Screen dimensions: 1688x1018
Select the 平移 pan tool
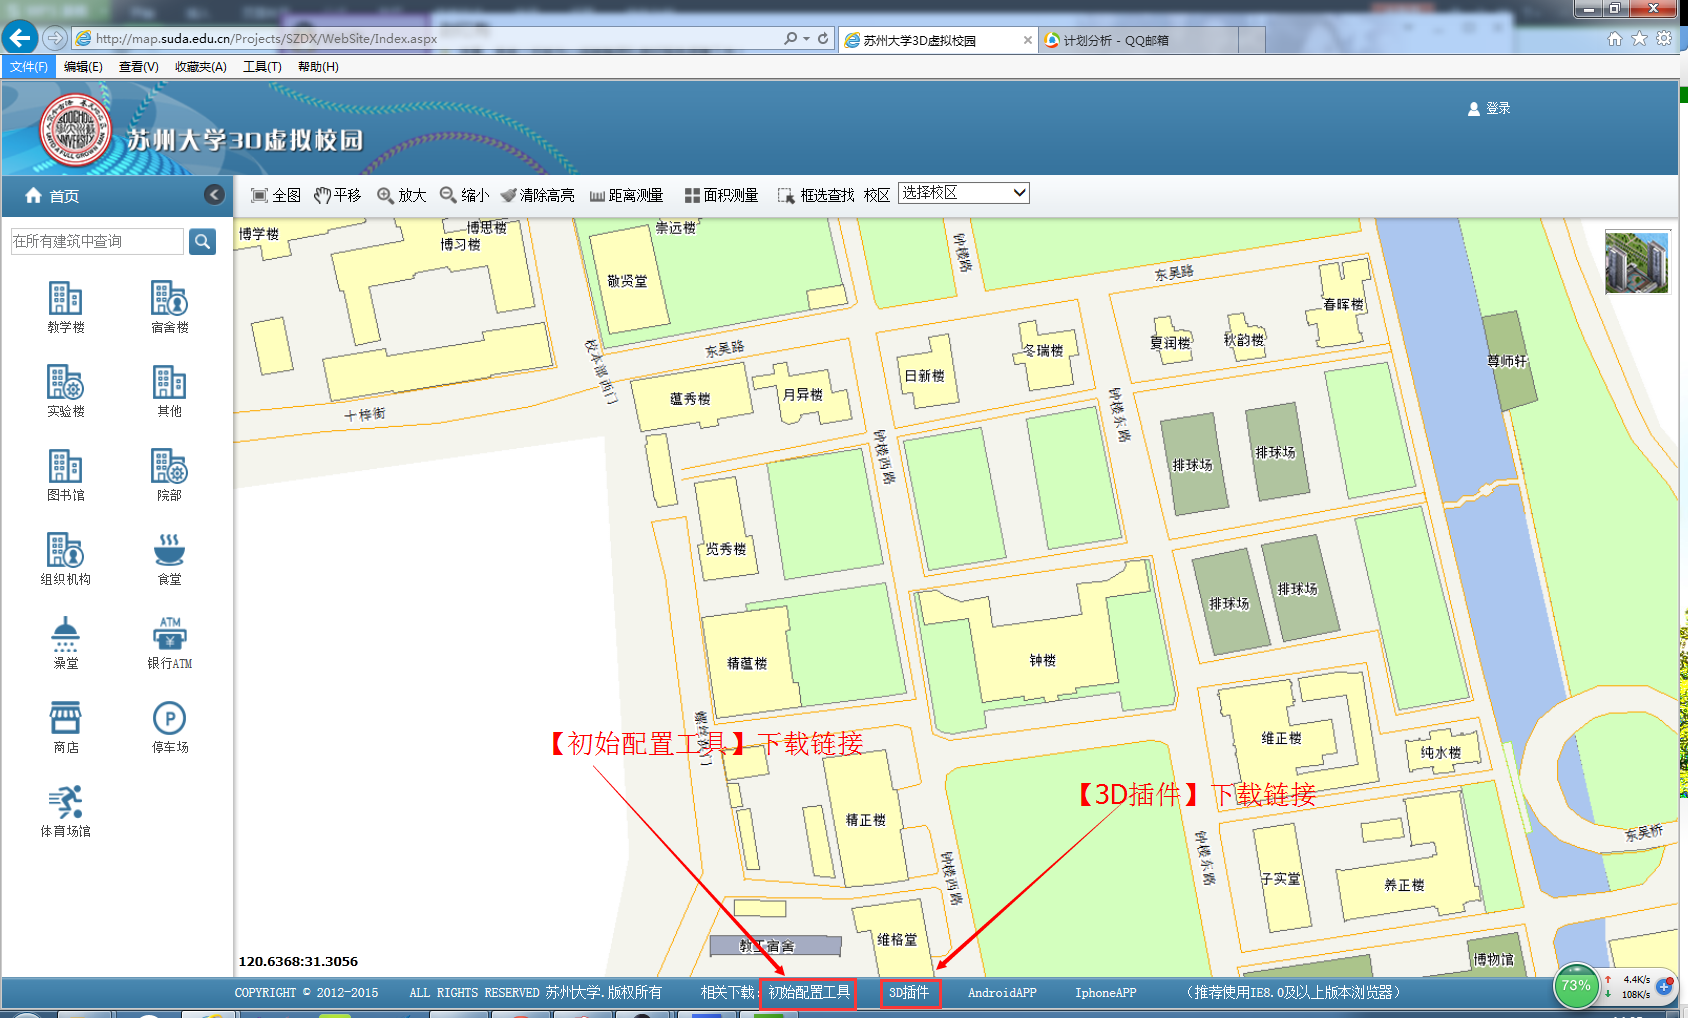tap(337, 195)
